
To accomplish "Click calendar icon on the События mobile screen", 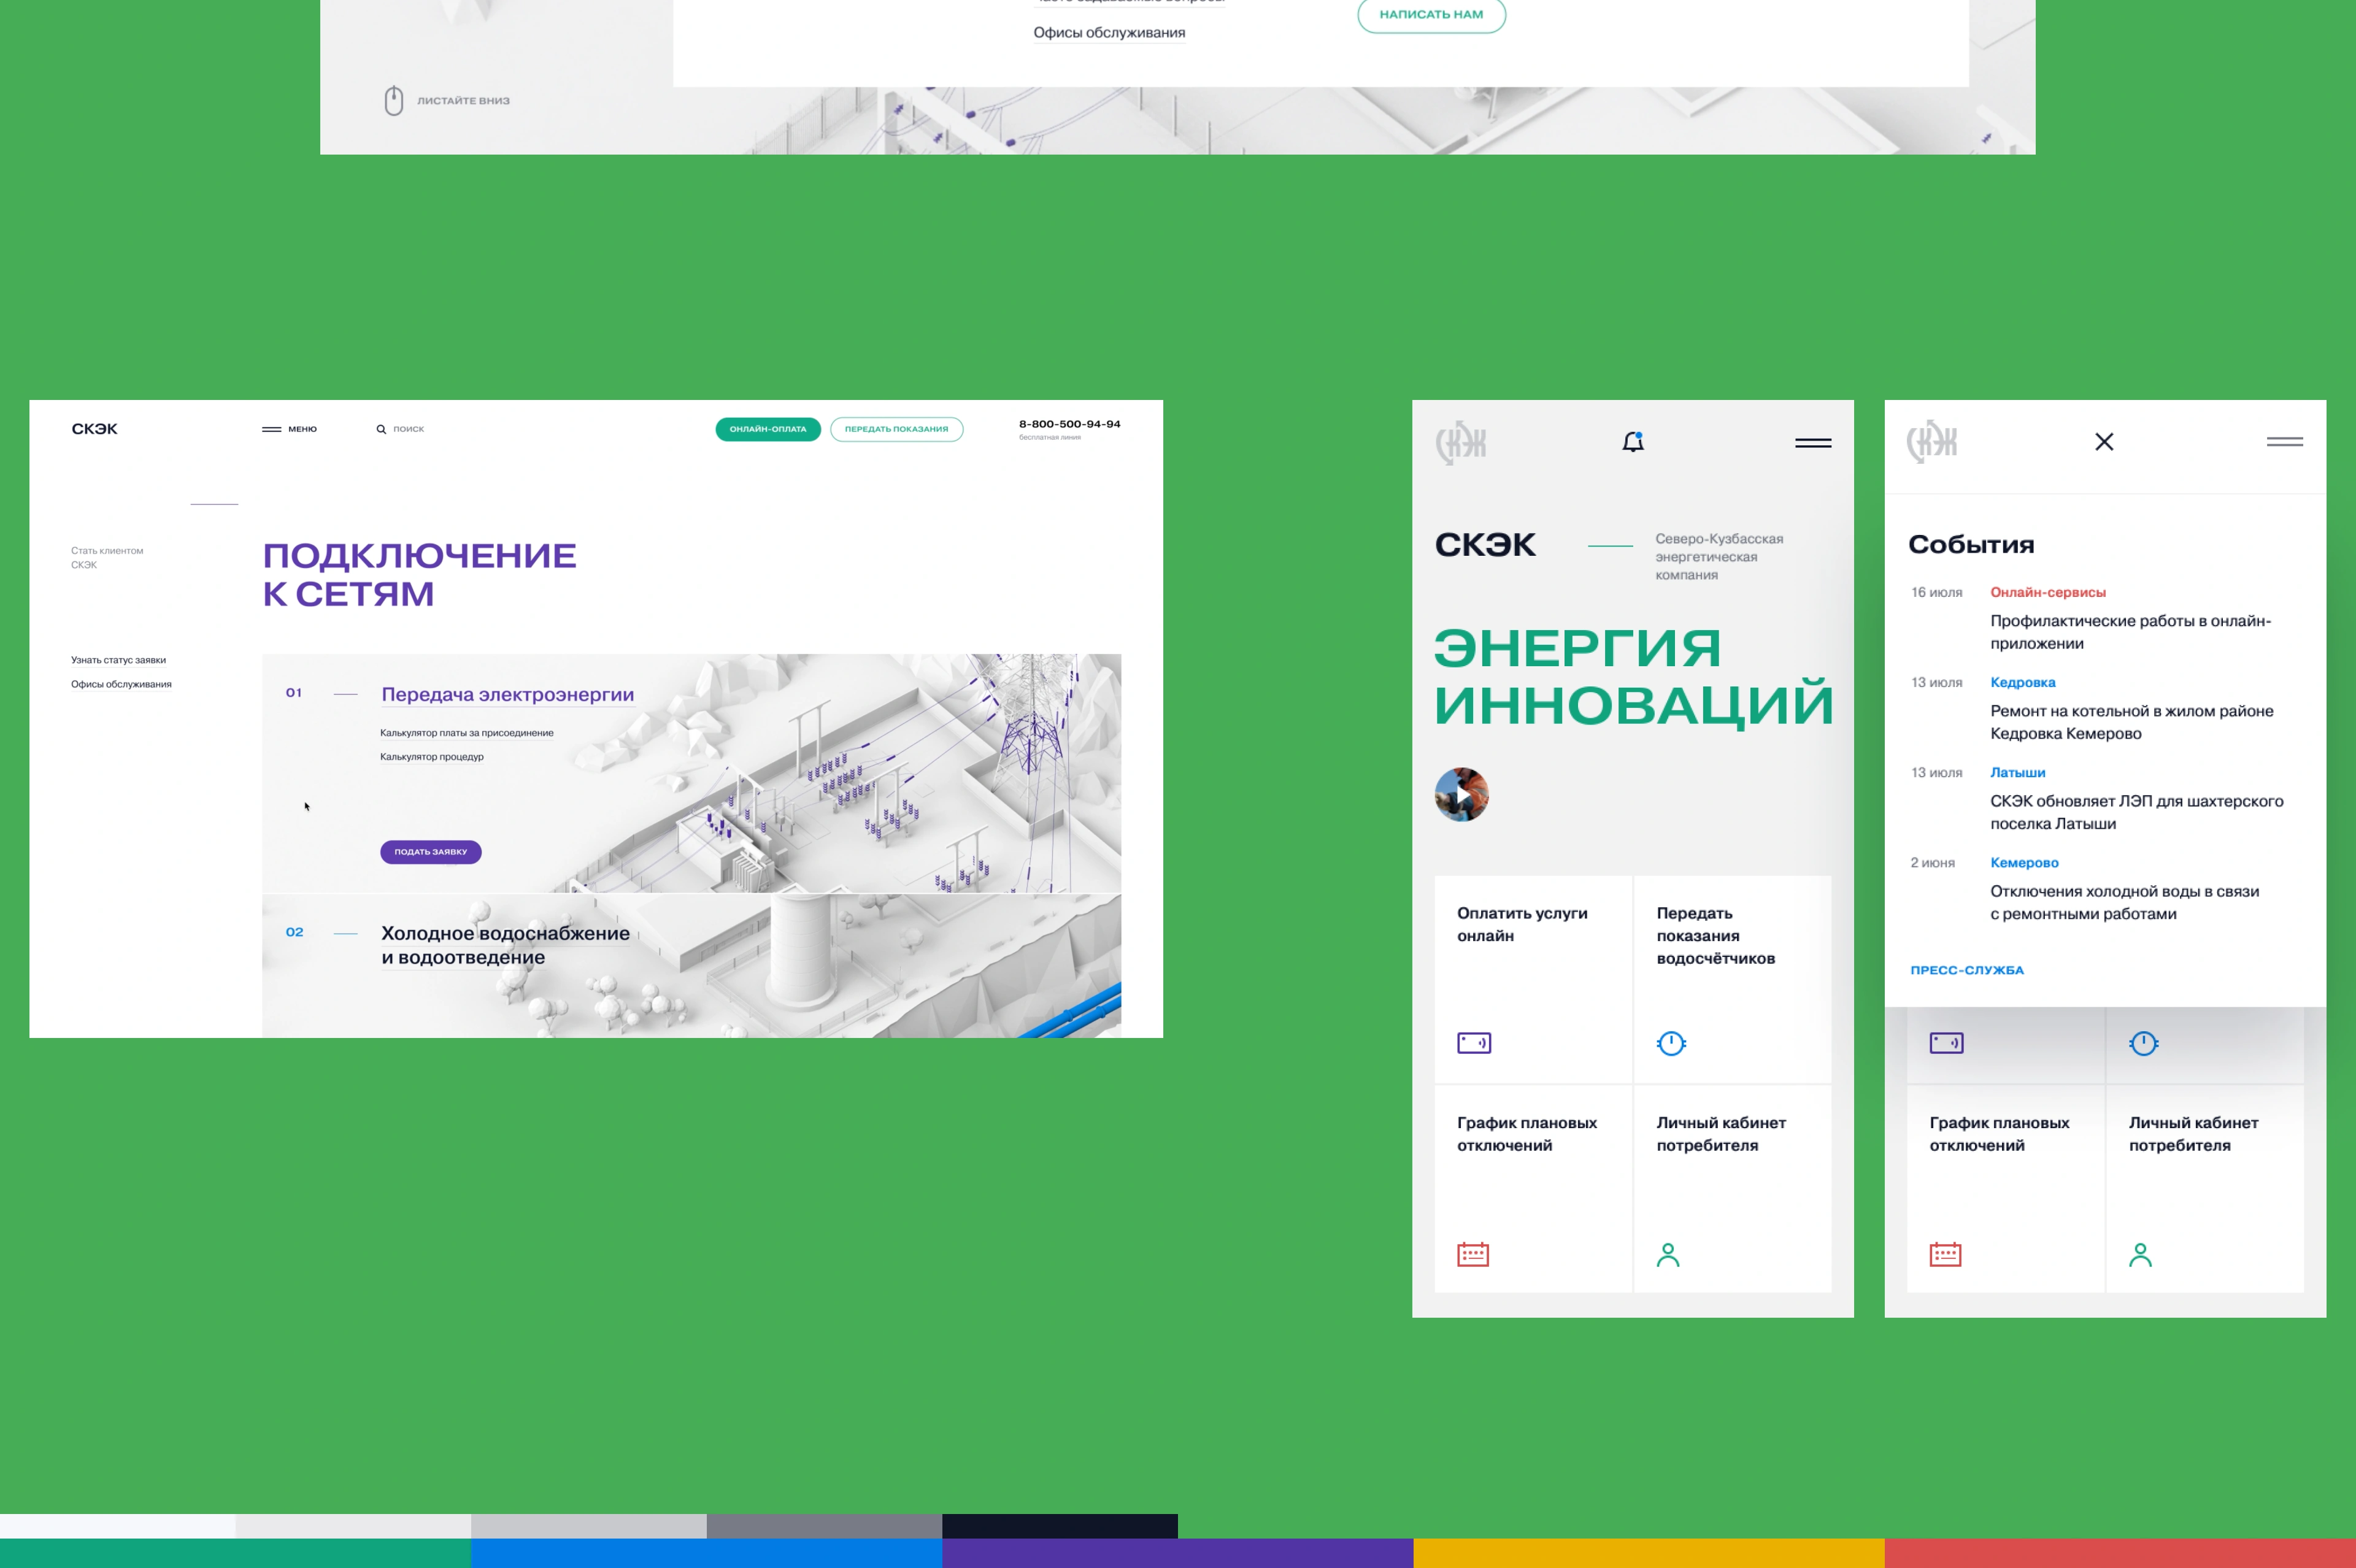I will (1945, 1254).
